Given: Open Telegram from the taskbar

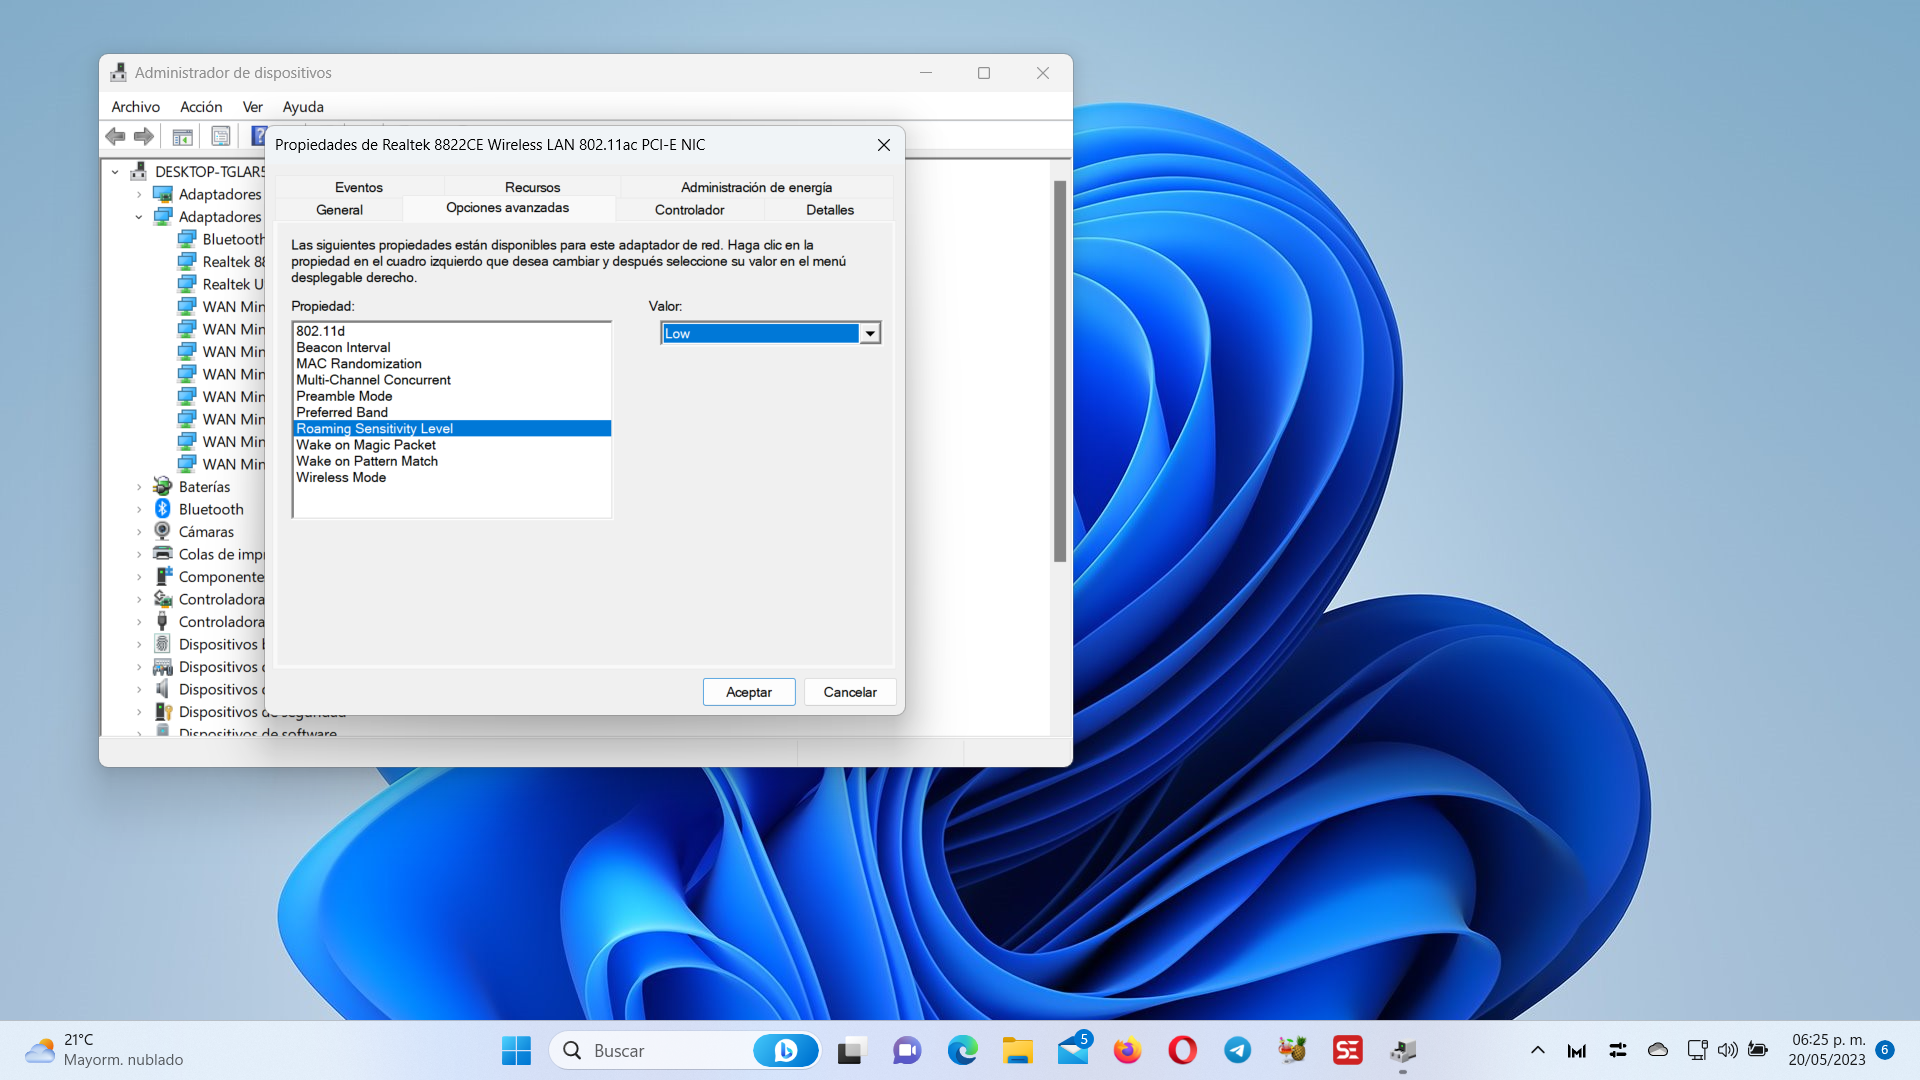Looking at the screenshot, I should [x=1237, y=1050].
